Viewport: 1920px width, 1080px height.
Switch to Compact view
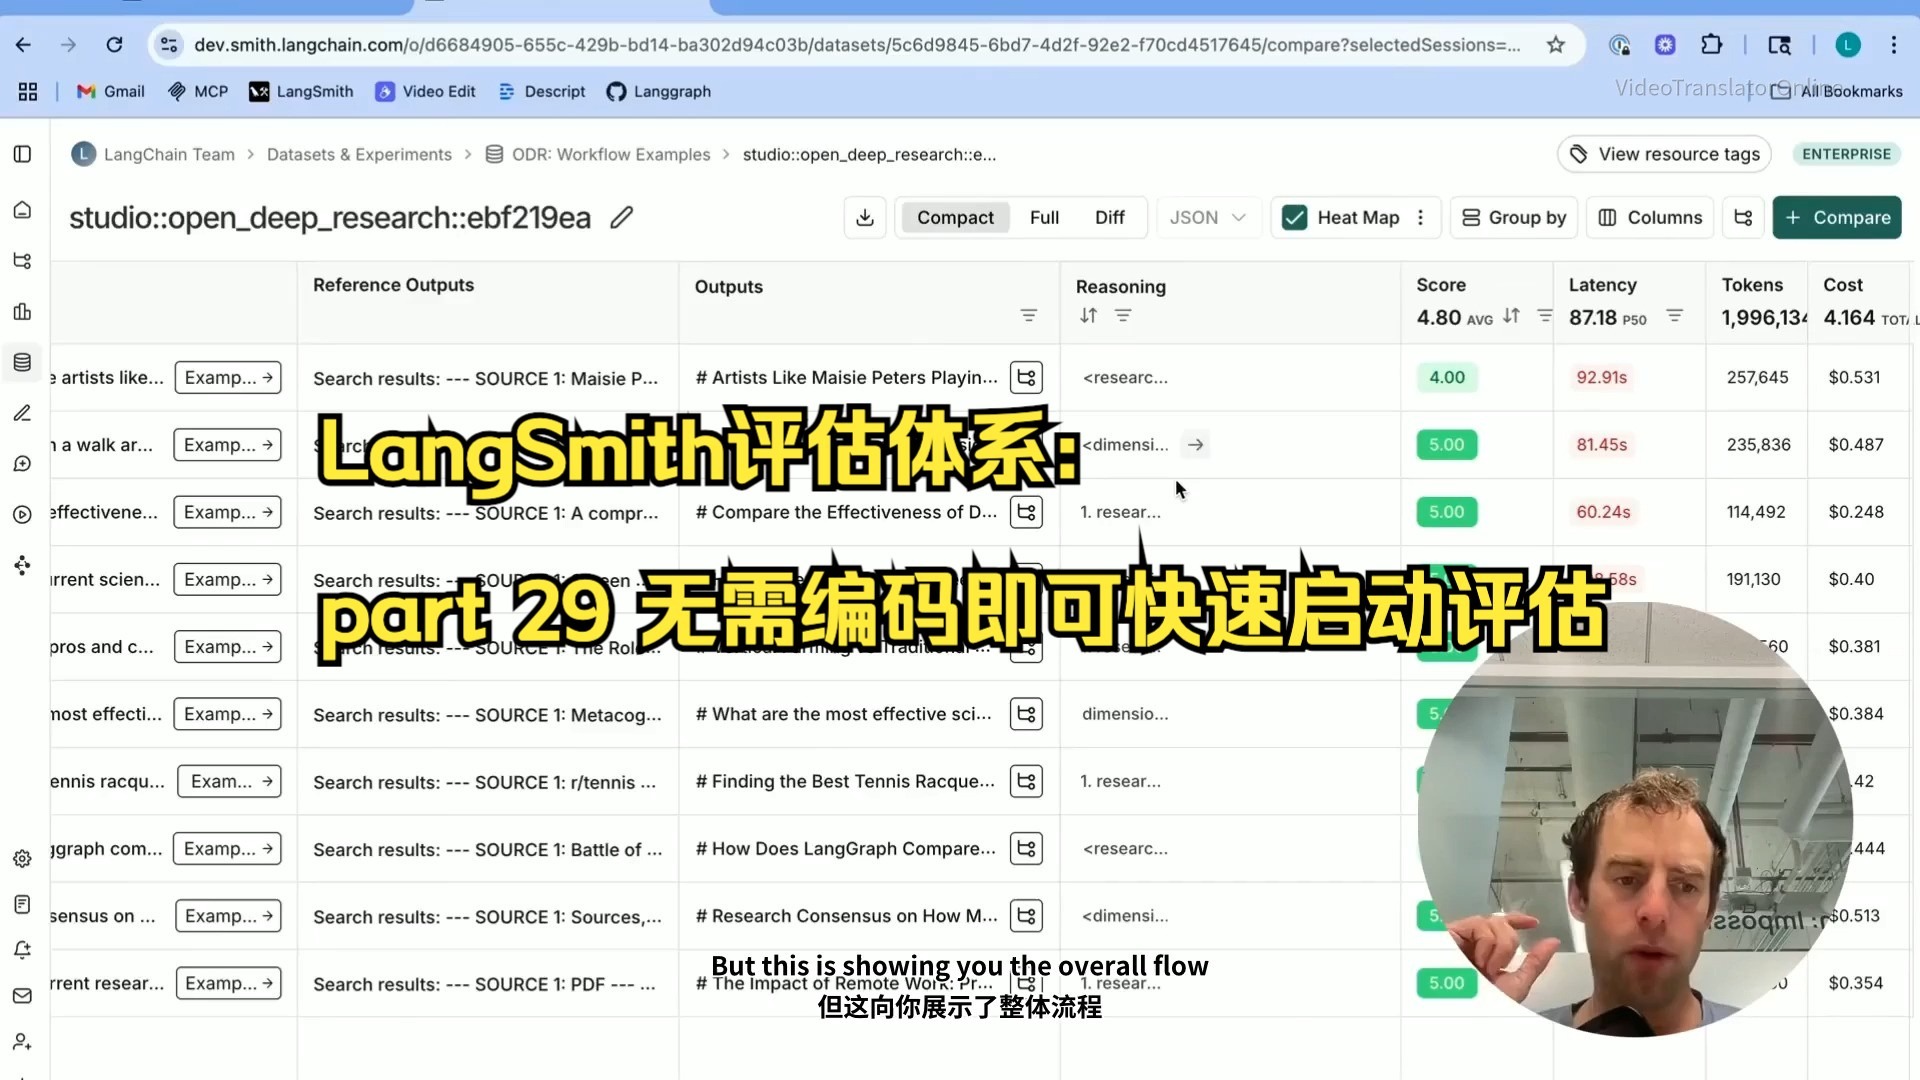tap(955, 217)
